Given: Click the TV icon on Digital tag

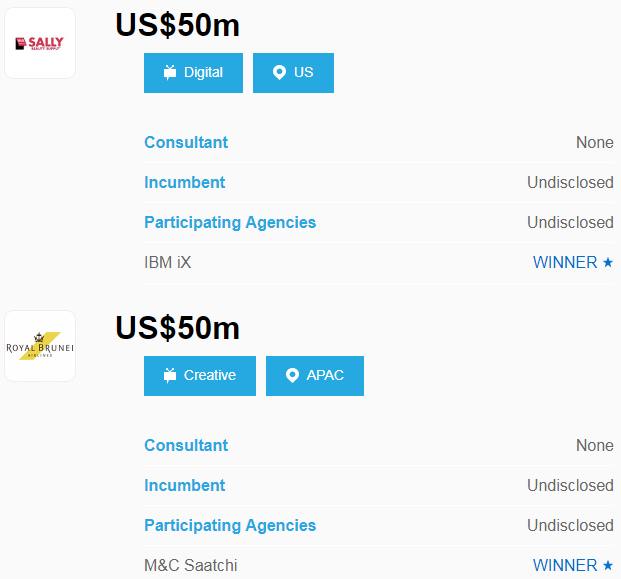Looking at the screenshot, I should coord(170,73).
